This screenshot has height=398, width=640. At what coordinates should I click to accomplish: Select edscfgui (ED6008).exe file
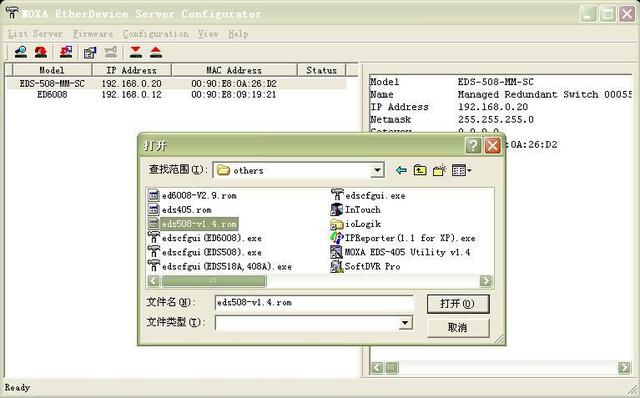[204, 238]
